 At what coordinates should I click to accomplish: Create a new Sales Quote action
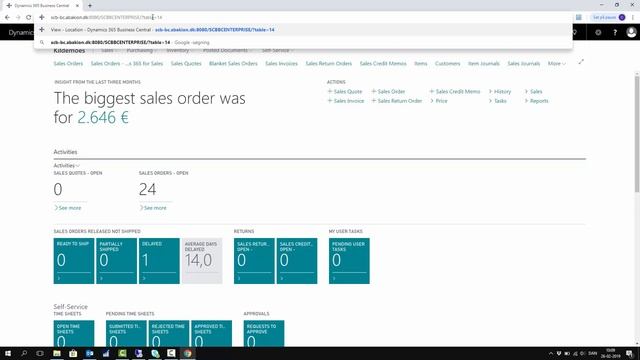click(x=345, y=91)
